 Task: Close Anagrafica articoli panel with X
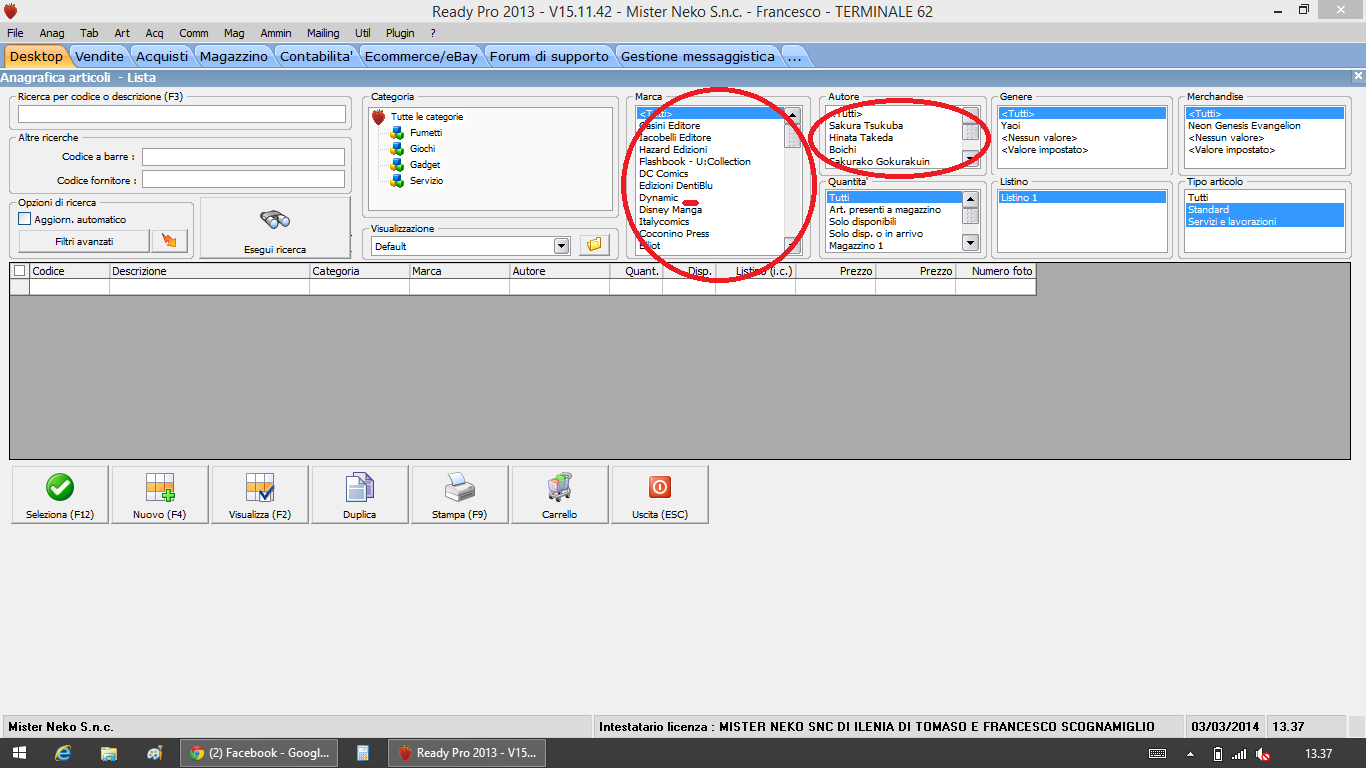1358,76
